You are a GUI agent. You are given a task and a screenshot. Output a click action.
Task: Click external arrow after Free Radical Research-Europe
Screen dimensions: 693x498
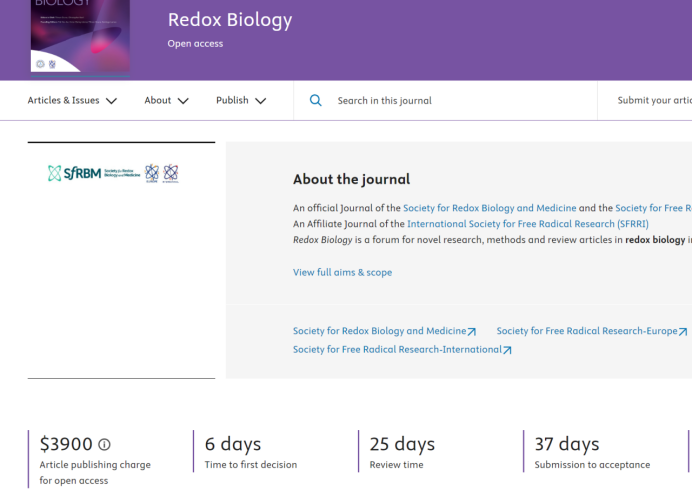coord(683,331)
